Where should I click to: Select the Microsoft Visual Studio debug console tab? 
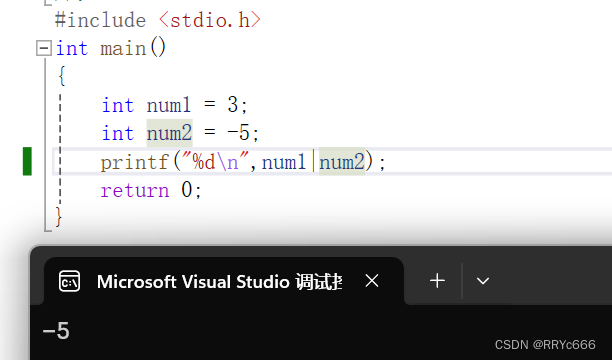coord(224,281)
